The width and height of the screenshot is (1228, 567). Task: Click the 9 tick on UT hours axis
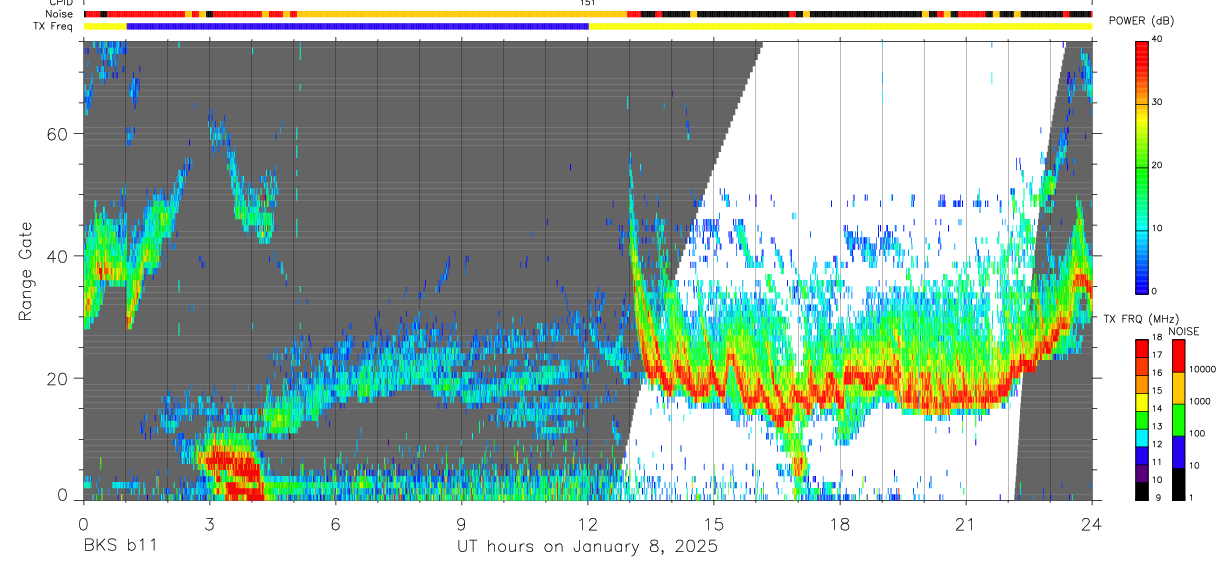pyautogui.click(x=462, y=523)
